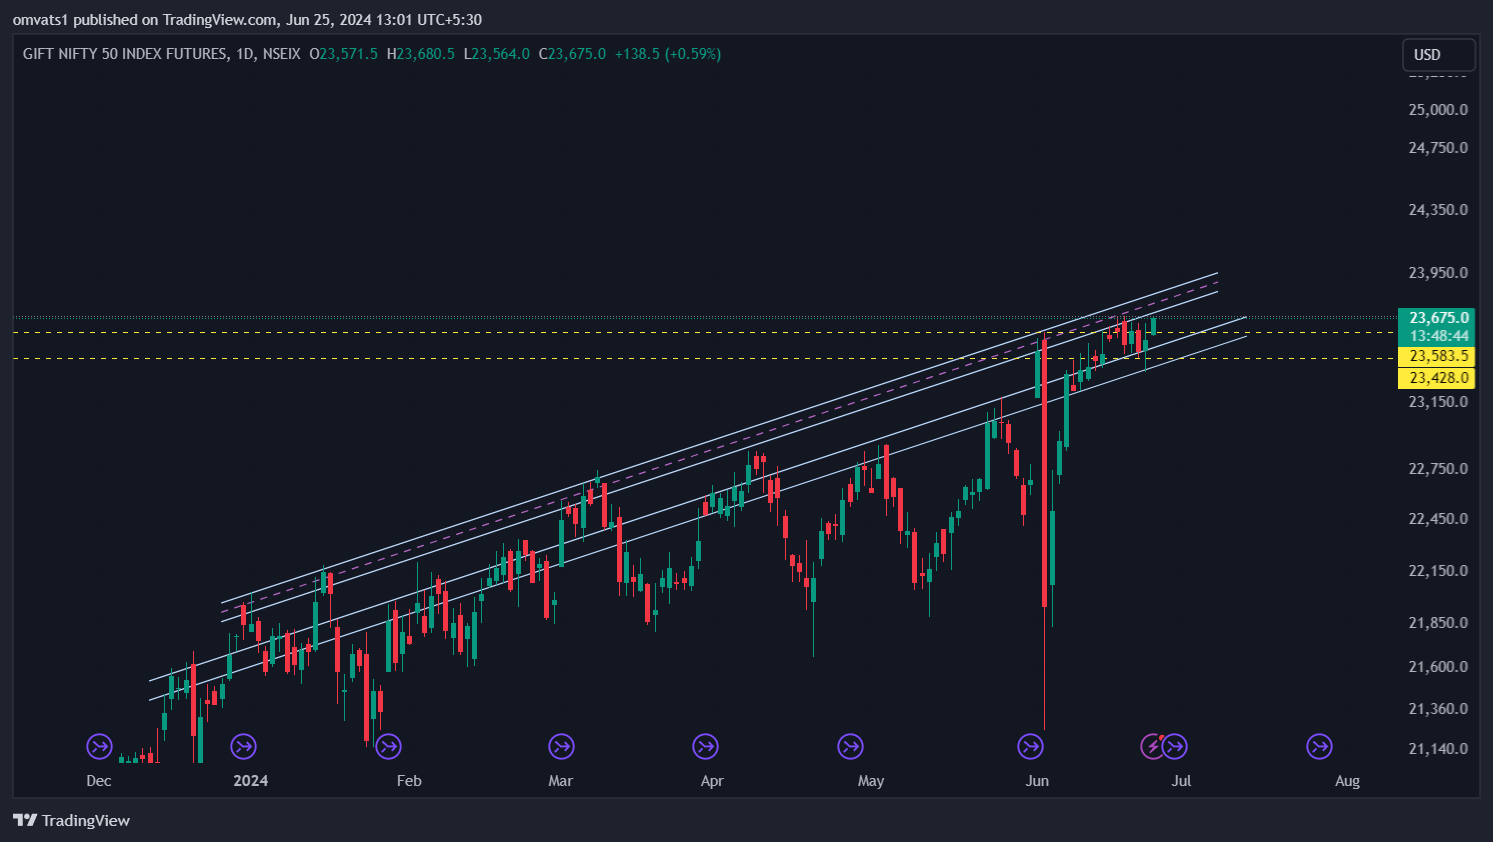
Task: Click the 23,950.0 price axis value
Action: [x=1438, y=273]
